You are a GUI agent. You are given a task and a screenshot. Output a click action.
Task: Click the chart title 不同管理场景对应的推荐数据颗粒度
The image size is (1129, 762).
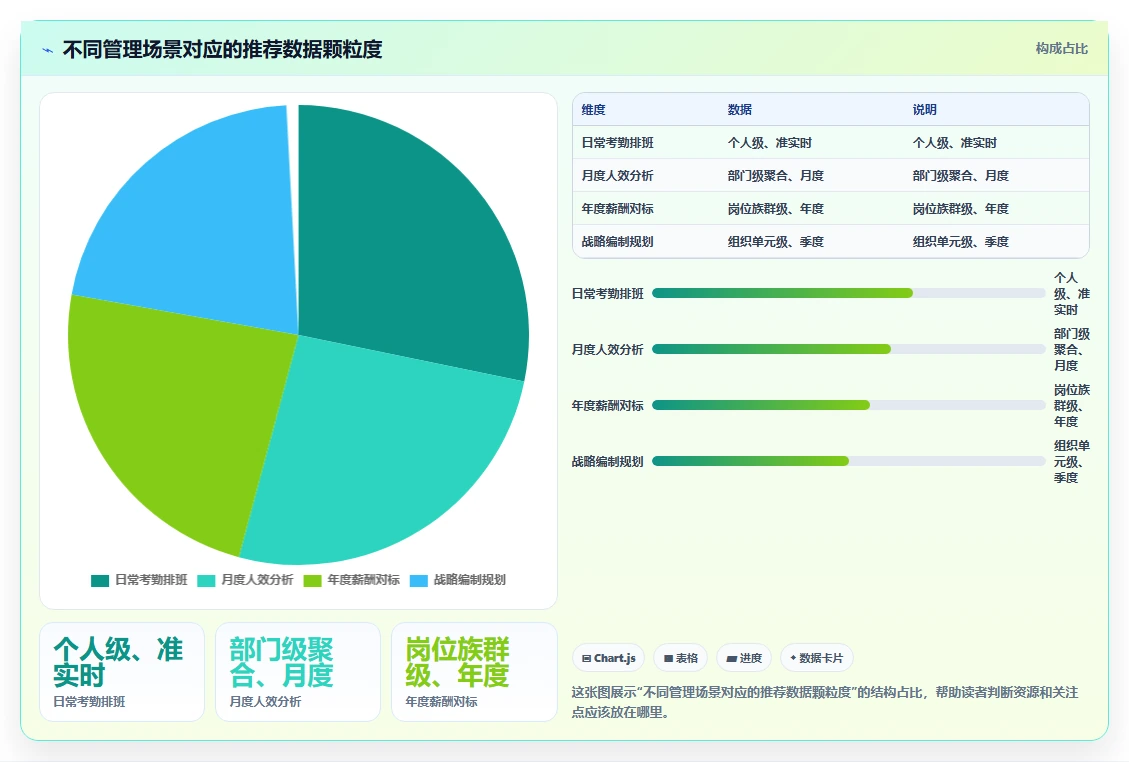tap(222, 50)
